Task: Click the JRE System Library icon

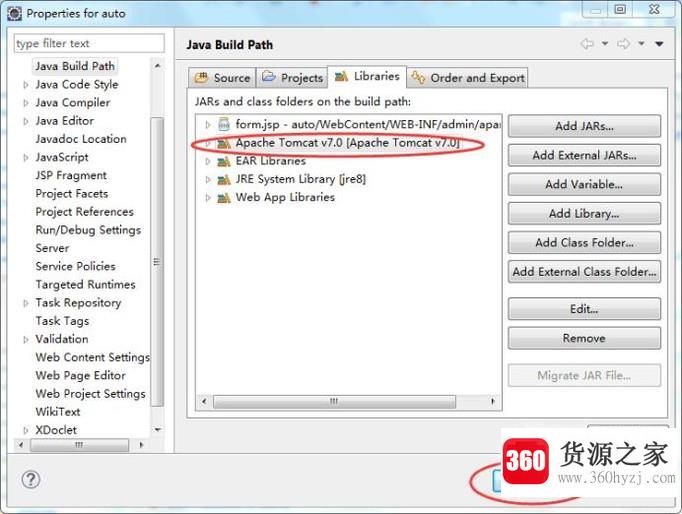Action: coord(224,179)
